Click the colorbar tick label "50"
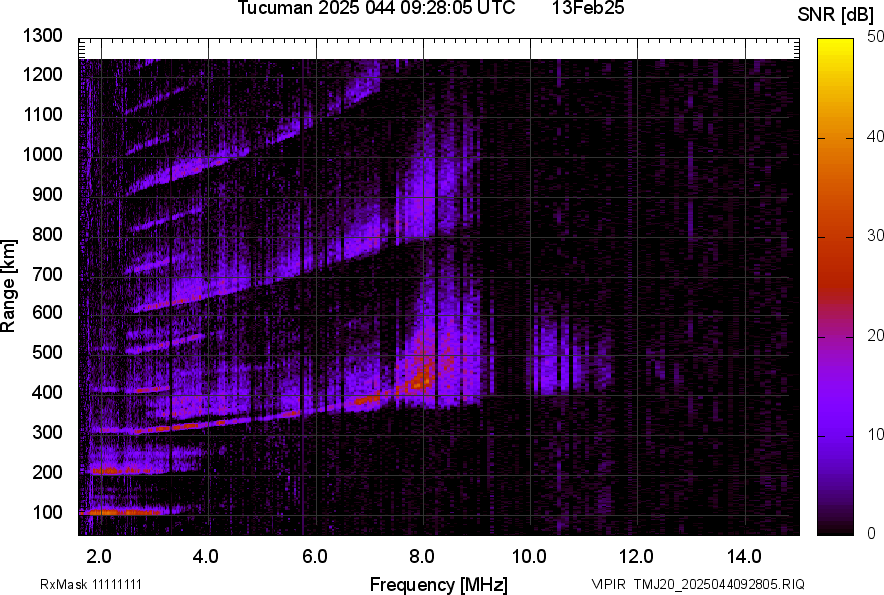884x595 pixels. pos(876,36)
